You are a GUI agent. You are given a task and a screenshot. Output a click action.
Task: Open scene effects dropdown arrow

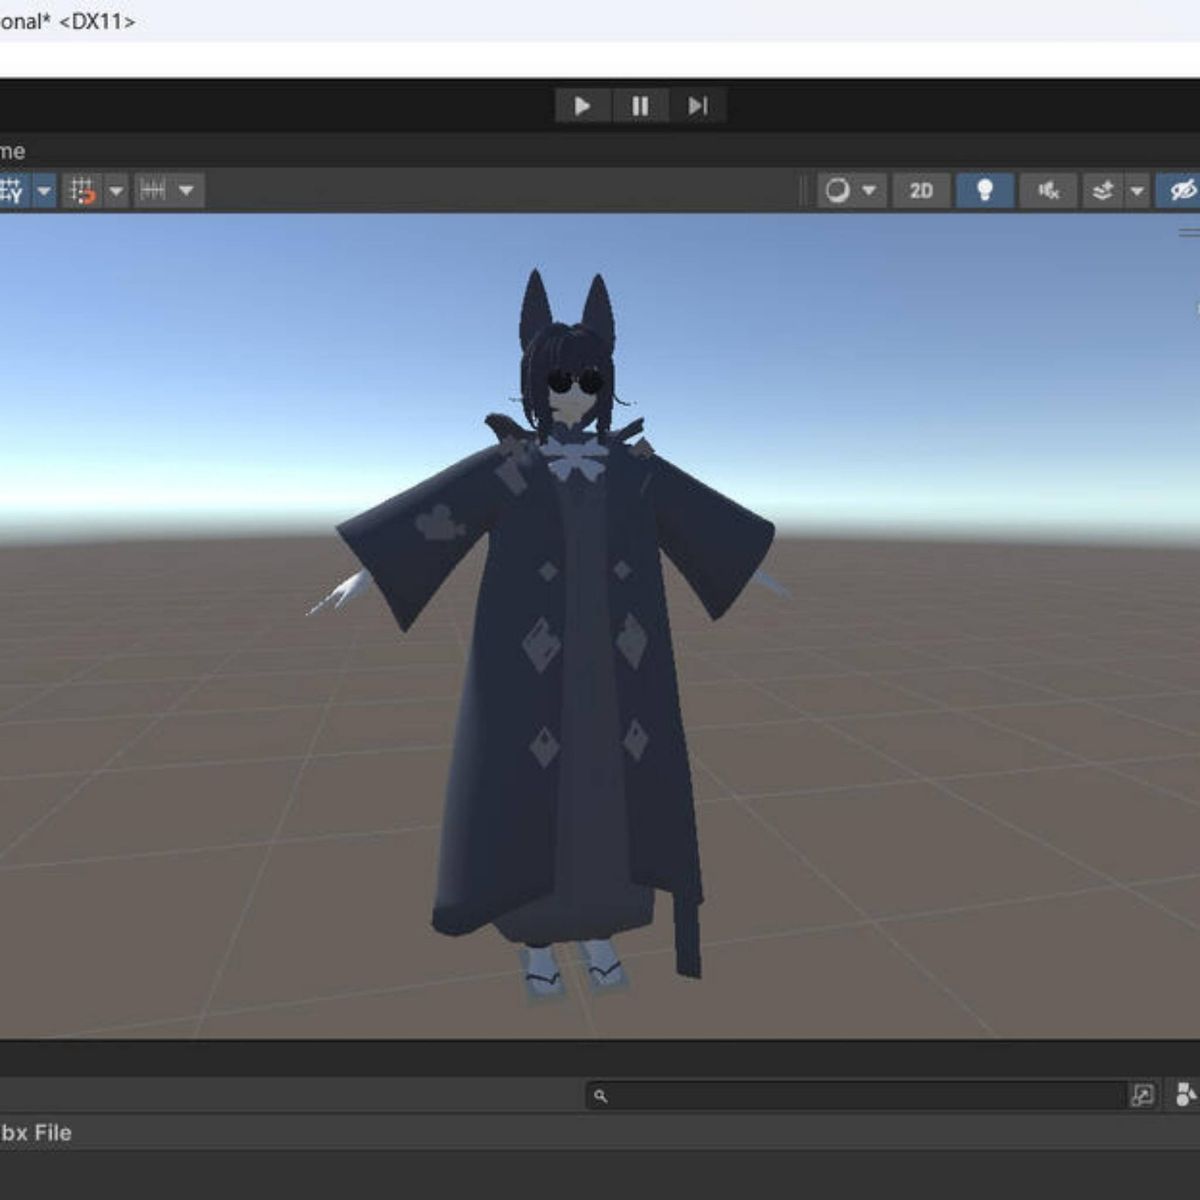[1137, 190]
